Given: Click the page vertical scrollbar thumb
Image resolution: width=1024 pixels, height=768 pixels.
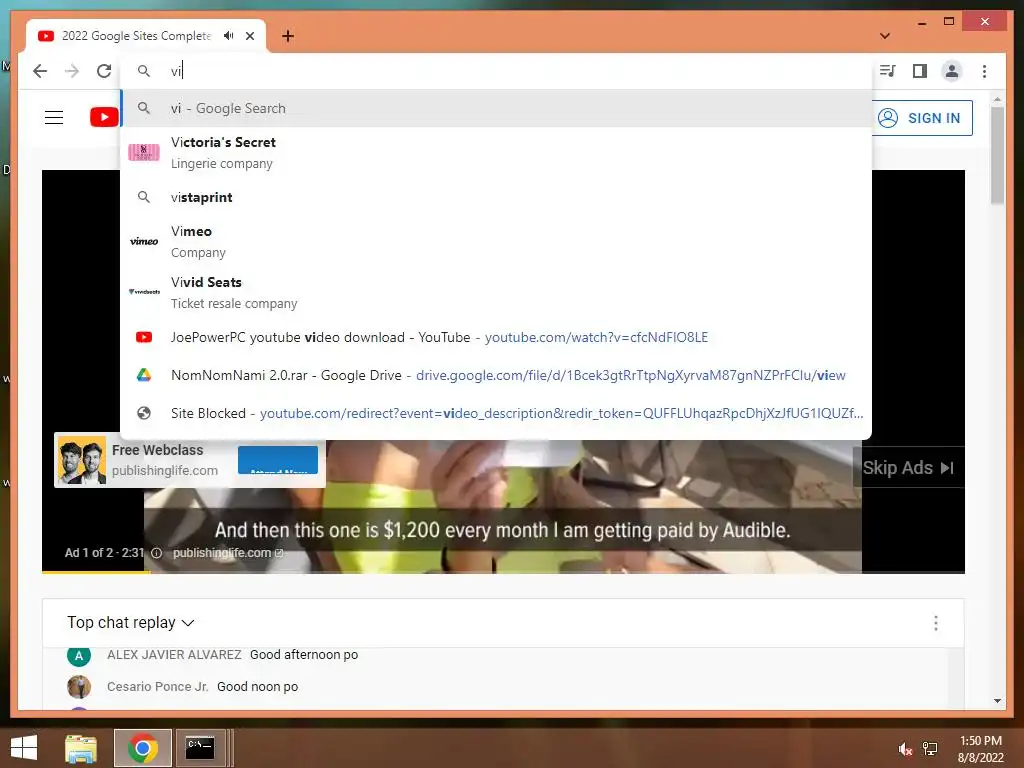Looking at the screenshot, I should (997, 155).
